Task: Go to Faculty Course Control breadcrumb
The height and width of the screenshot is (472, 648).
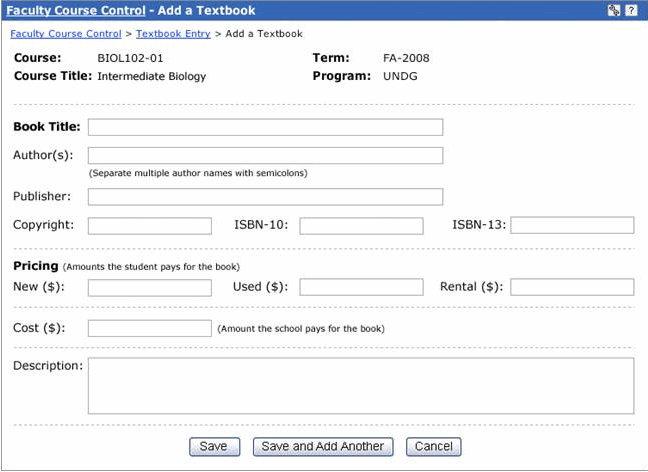Action: (66, 34)
